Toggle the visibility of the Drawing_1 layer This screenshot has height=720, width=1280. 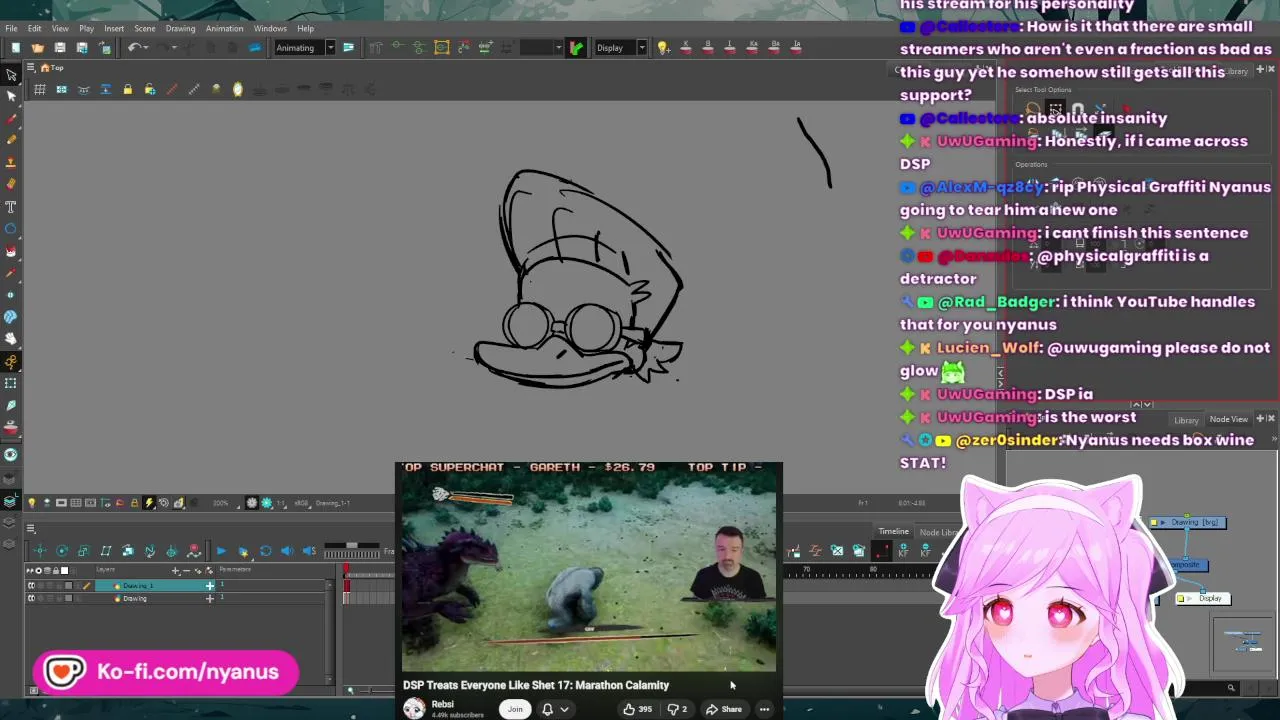click(31, 585)
